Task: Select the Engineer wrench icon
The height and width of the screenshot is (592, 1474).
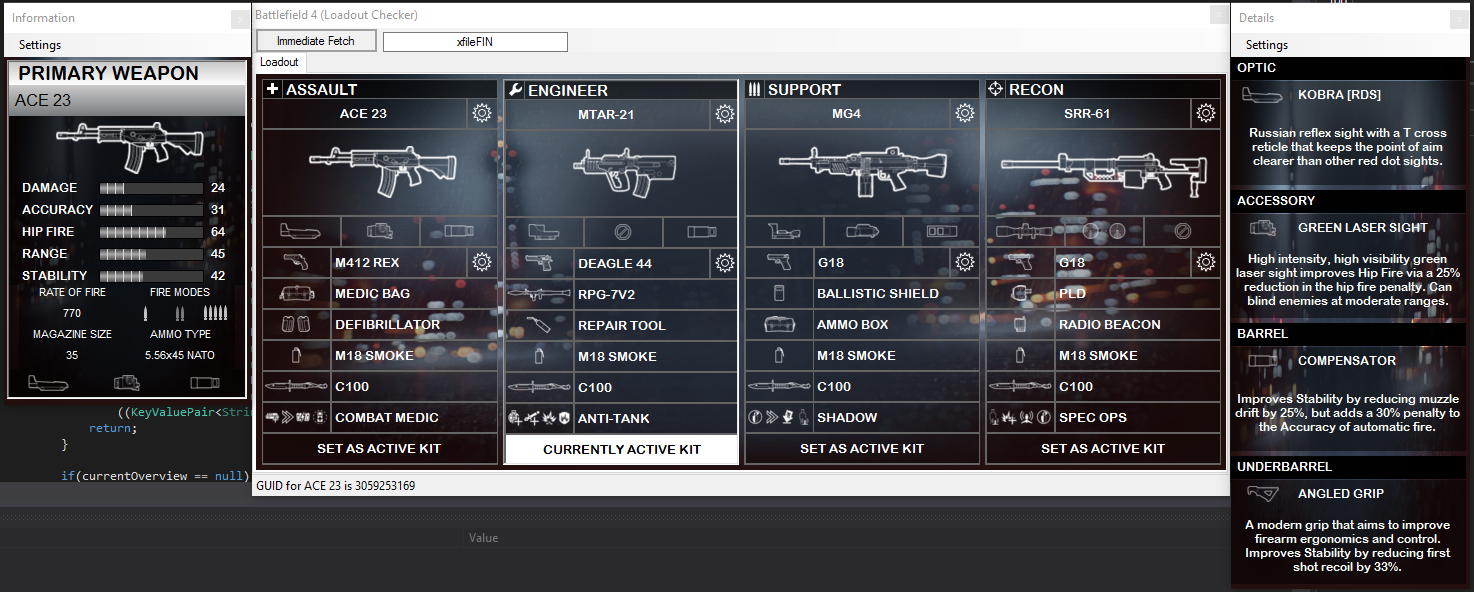Action: tap(513, 89)
